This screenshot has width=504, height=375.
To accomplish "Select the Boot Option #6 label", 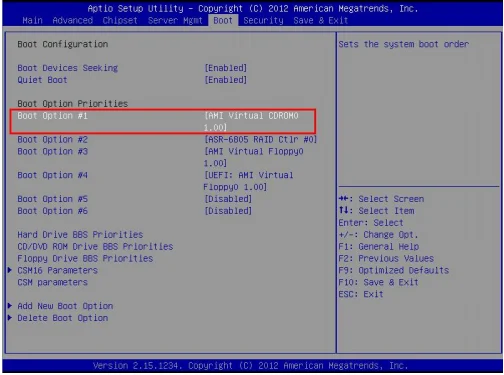I will point(52,211).
